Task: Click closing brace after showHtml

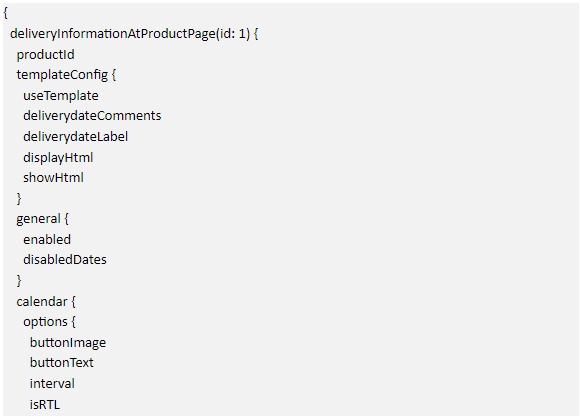Action: click(19, 199)
